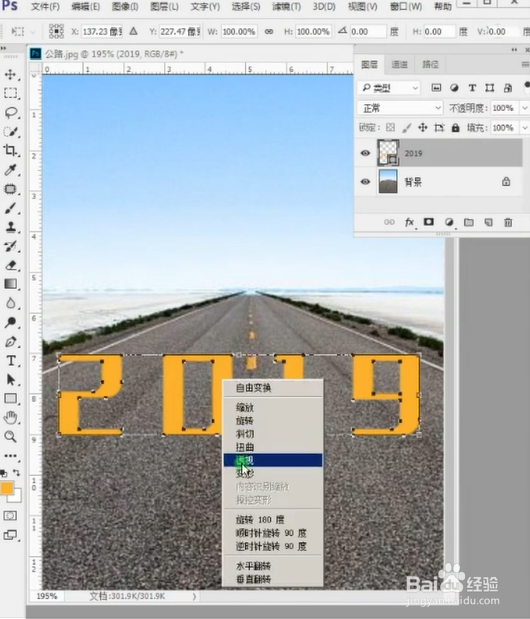Choose 自由变换 in the context menu
530x619 pixels.
273,388
